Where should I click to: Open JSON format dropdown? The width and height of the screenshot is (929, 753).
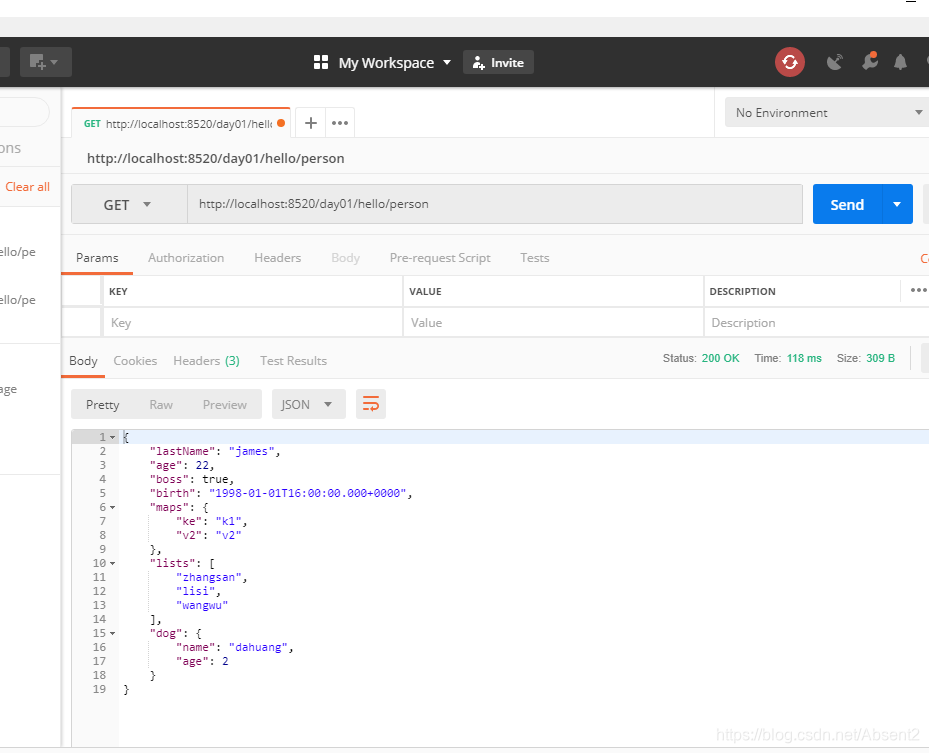pyautogui.click(x=309, y=405)
